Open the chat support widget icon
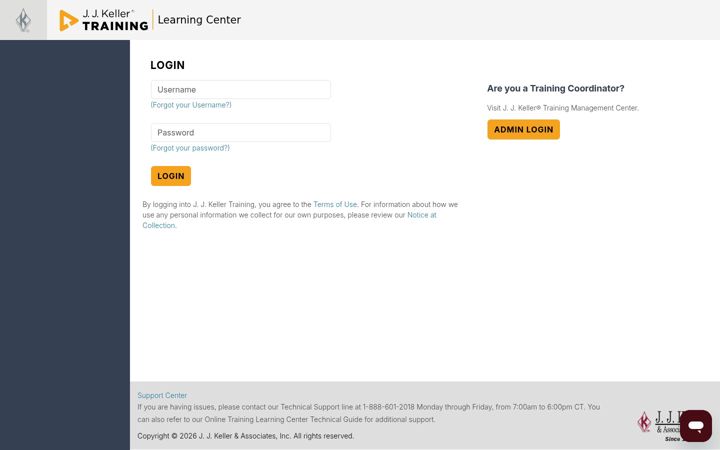The image size is (720, 450). coord(696,426)
